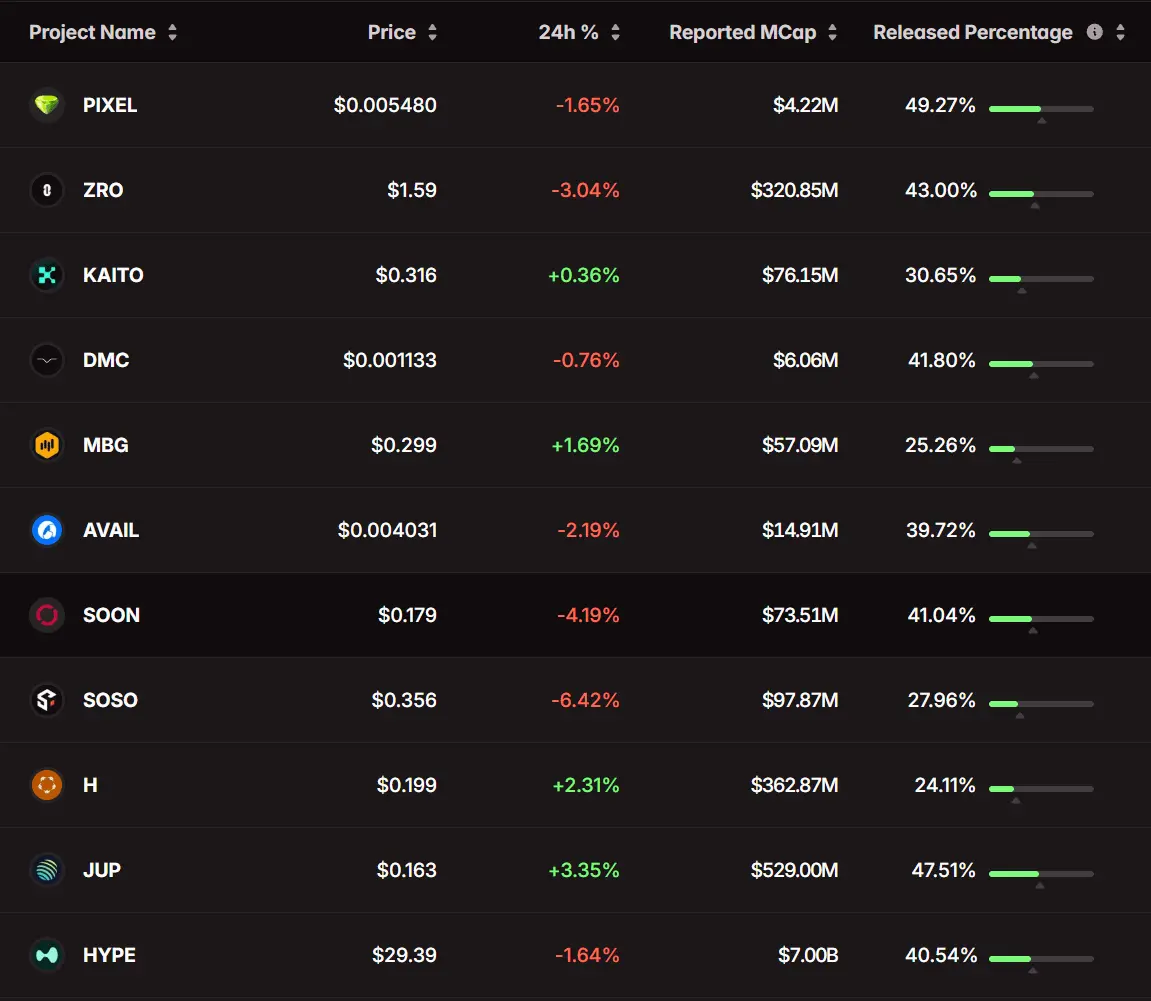
Task: Sort table by Project Name arrows
Action: (172, 33)
